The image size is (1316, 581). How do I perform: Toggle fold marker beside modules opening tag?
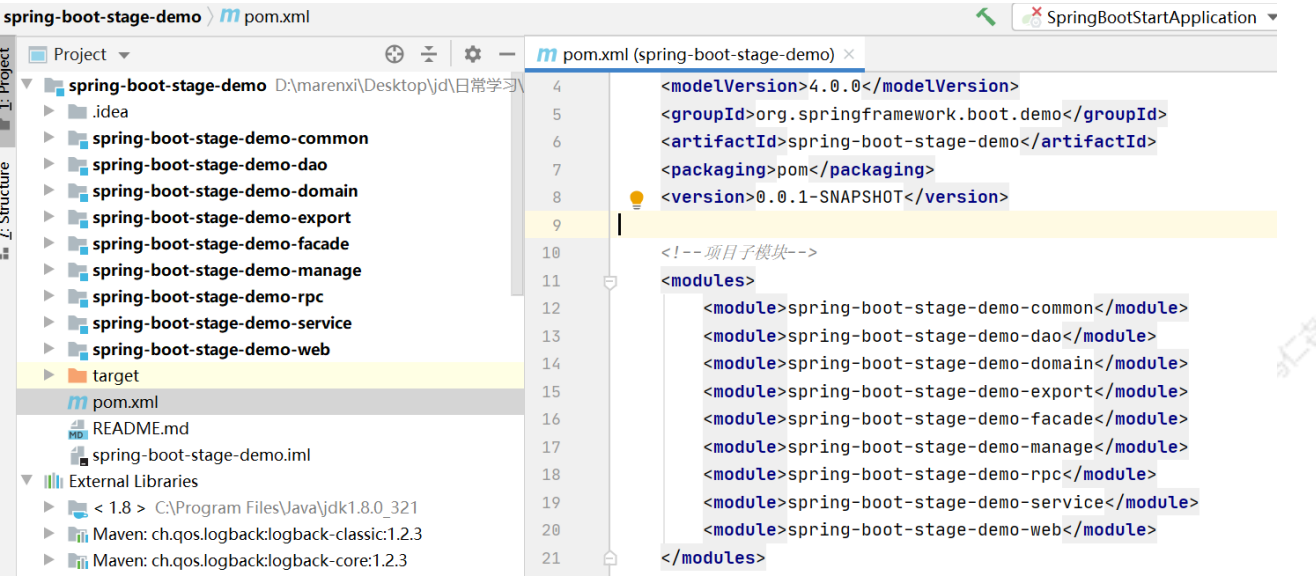[x=610, y=283]
